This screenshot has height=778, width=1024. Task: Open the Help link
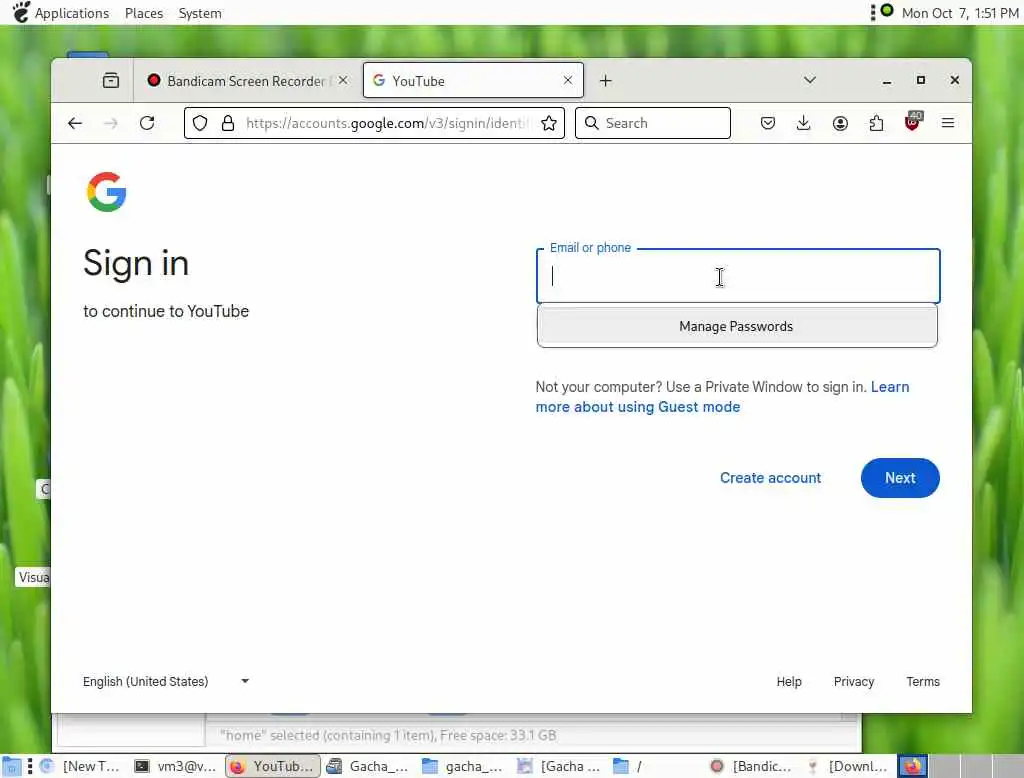pyautogui.click(x=789, y=681)
